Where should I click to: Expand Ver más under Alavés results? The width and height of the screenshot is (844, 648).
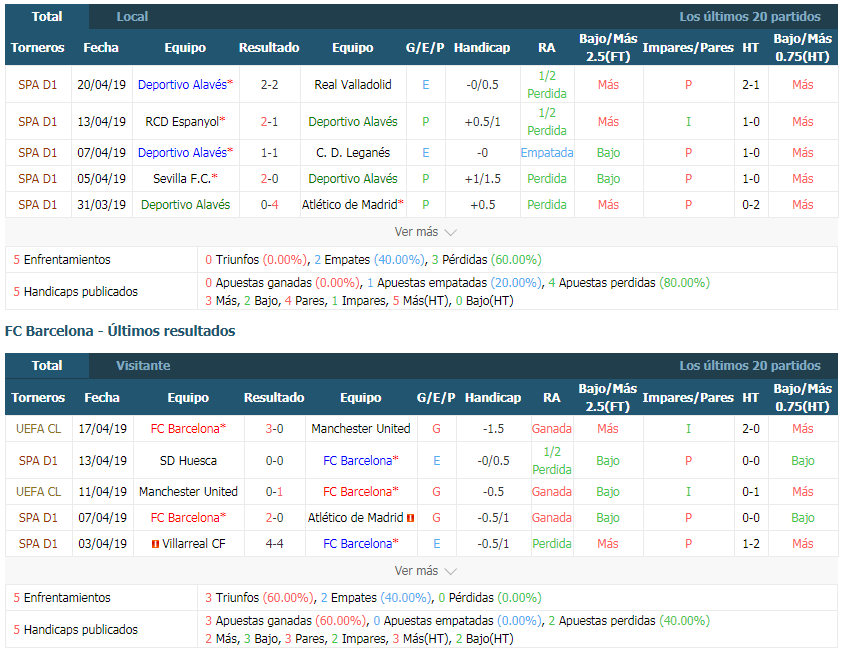425,232
